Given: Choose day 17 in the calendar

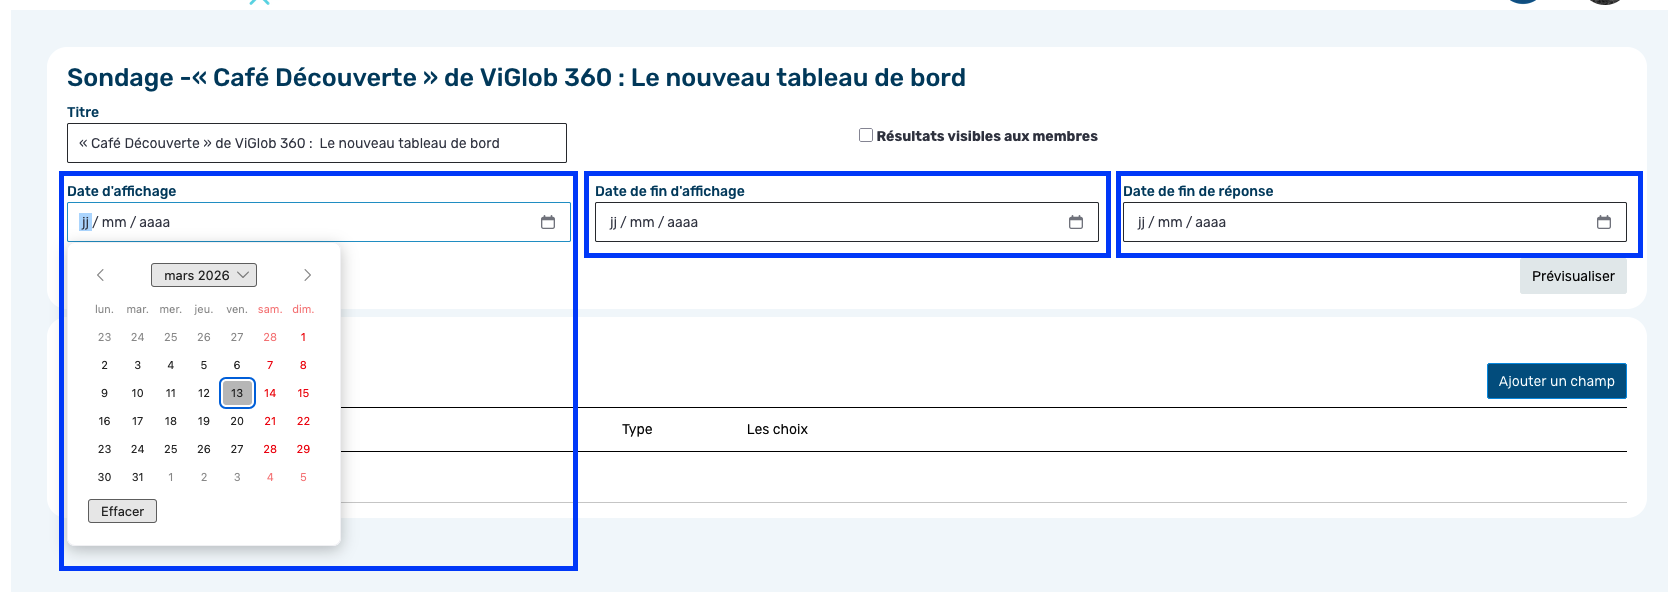Looking at the screenshot, I should pos(137,421).
